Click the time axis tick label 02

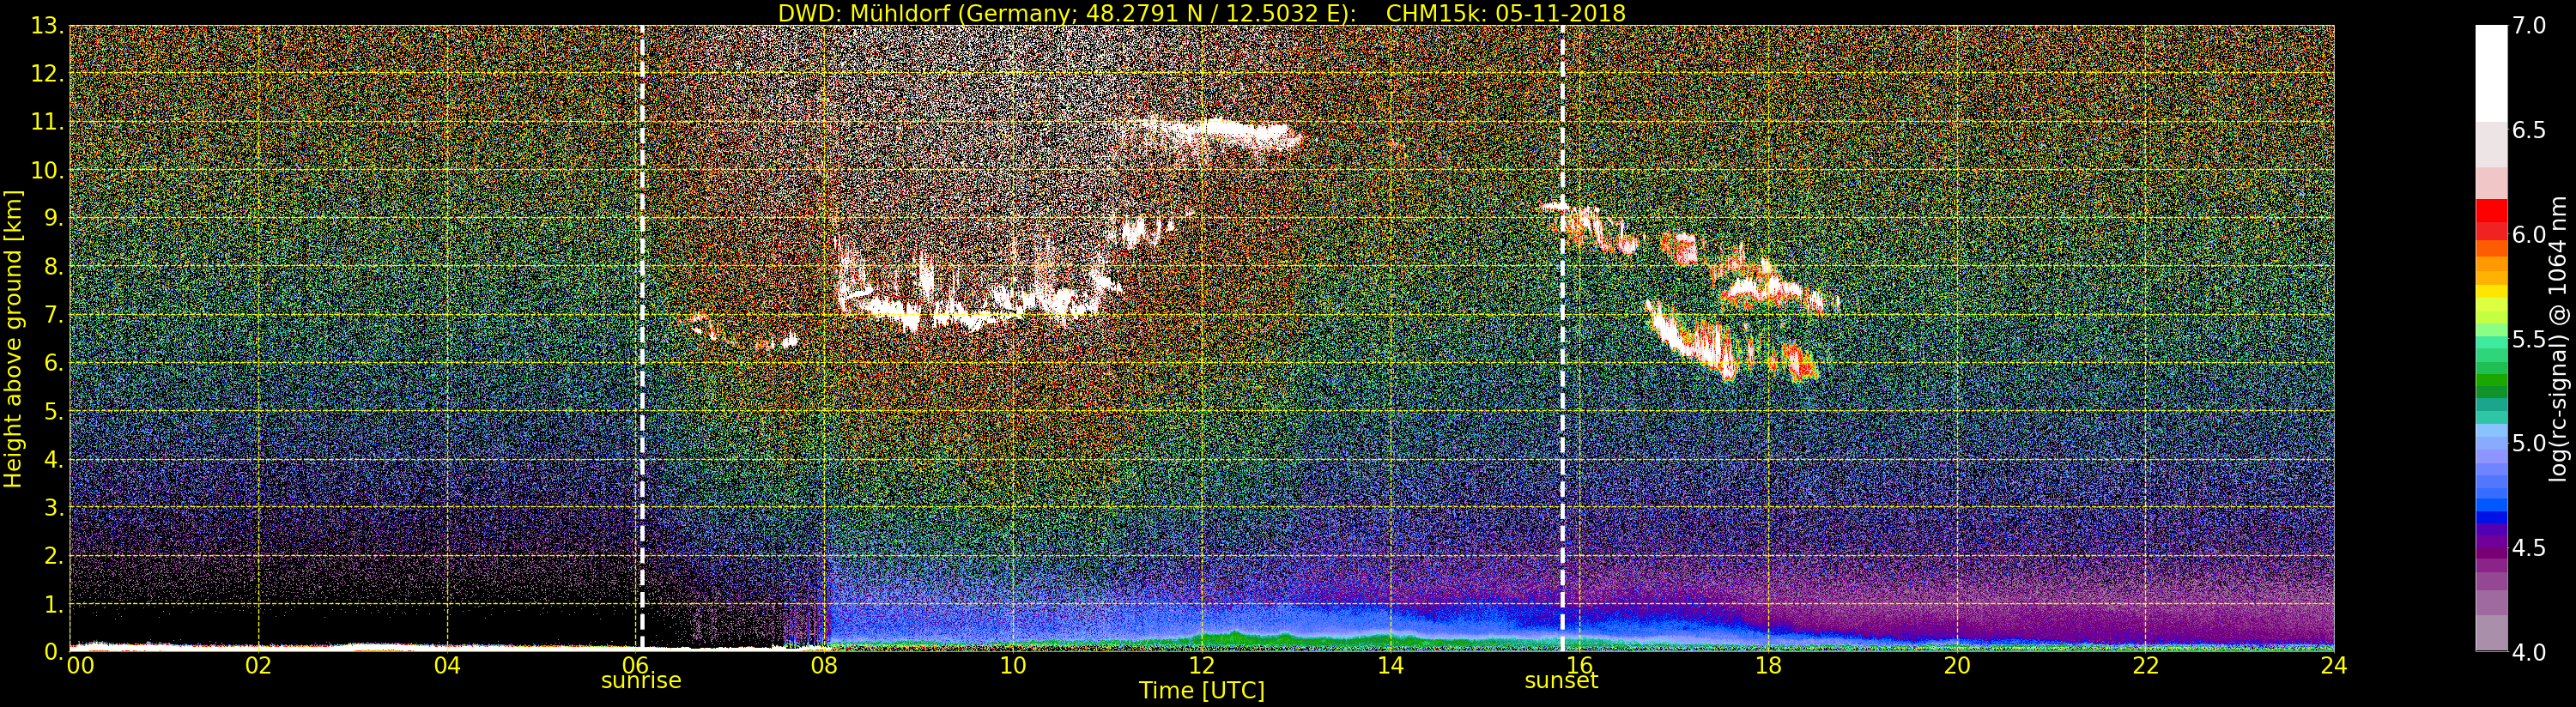point(258,665)
